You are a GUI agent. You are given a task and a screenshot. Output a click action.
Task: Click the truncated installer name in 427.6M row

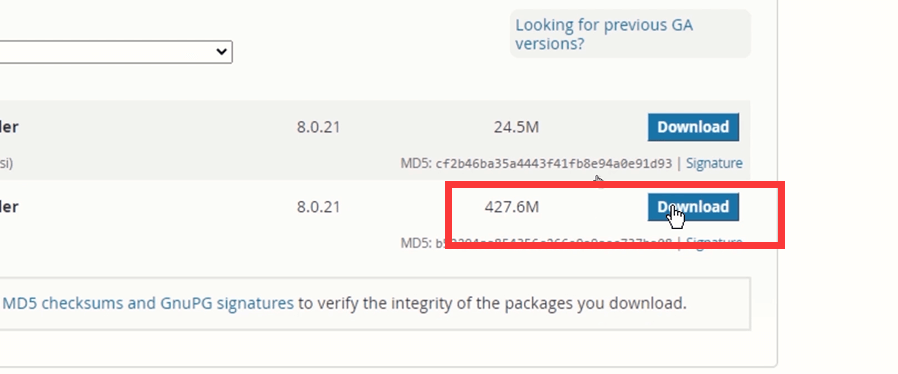click(x=9, y=207)
